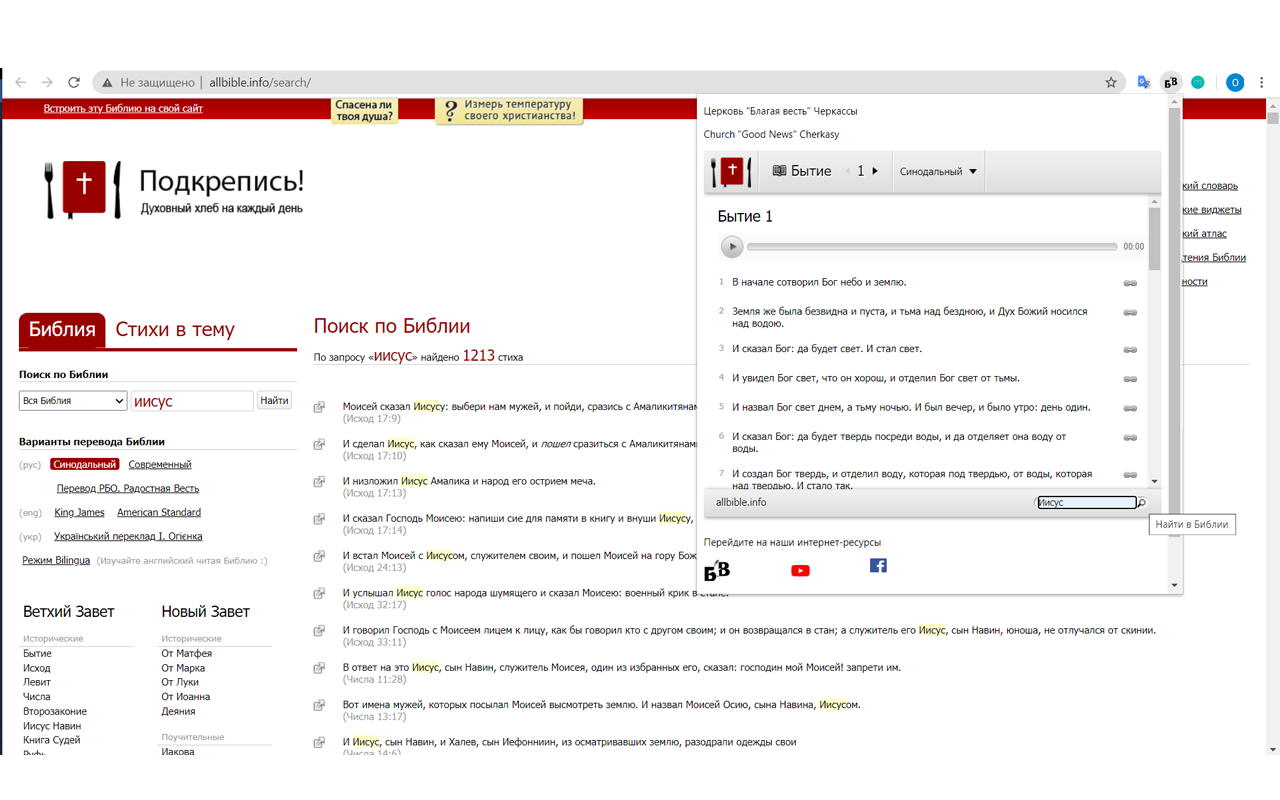Click the browser forward arrow
Viewport: 1280px width, 800px height.
tap(47, 83)
